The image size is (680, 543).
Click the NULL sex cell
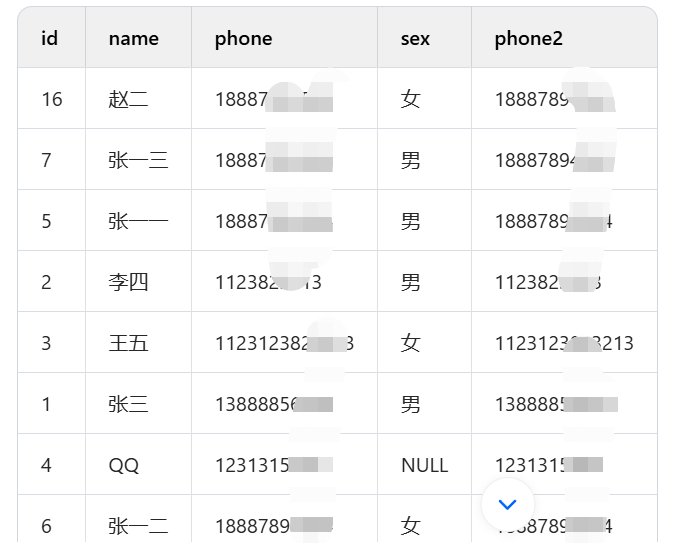pos(424,465)
